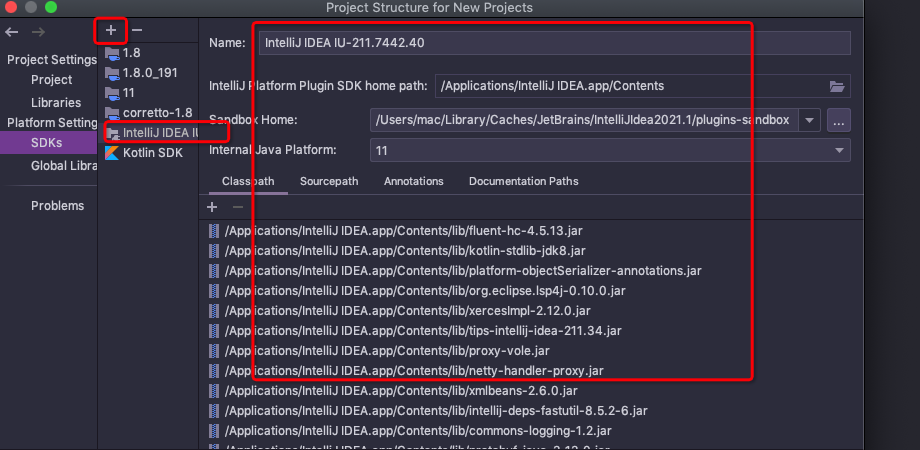Click jar icon beside org.eclipse.lsp4j-0.10.0.jar
Viewport: 920px width, 450px height.
213,290
